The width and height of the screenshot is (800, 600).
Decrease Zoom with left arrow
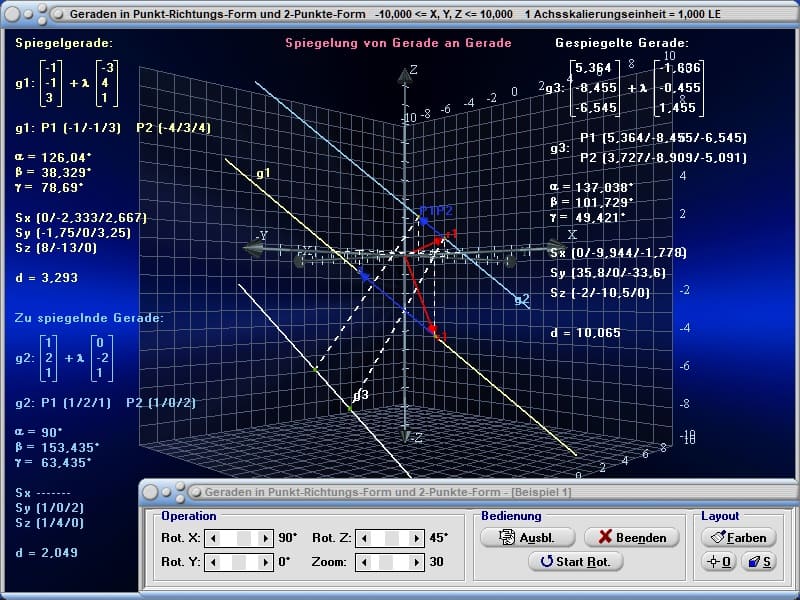[x=364, y=562]
